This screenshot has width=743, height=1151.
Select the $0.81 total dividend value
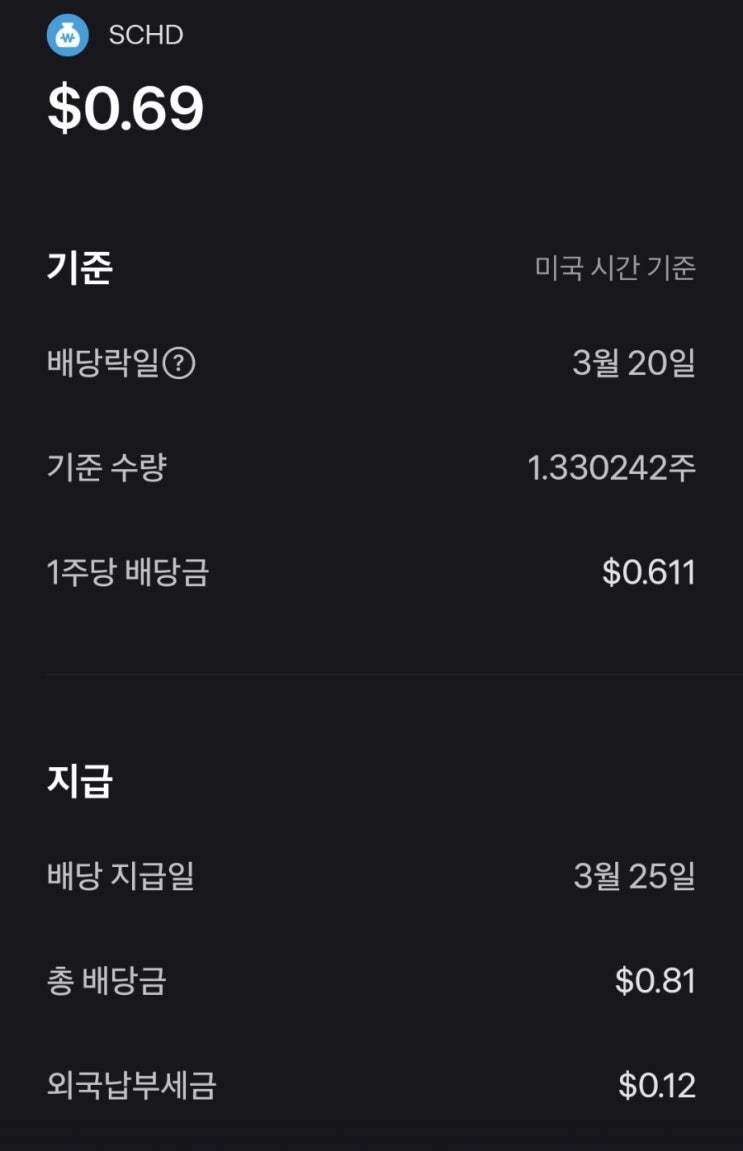[x=655, y=981]
